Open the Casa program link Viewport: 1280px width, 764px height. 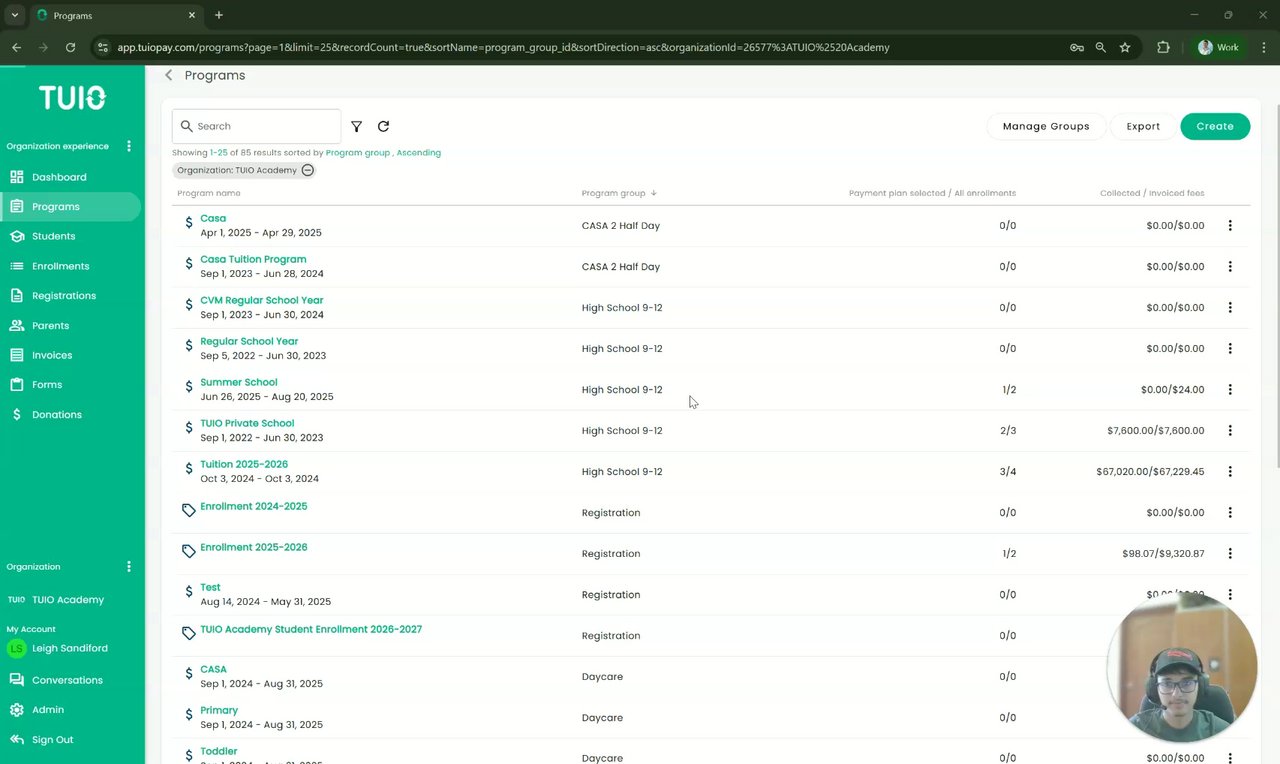[x=213, y=218]
